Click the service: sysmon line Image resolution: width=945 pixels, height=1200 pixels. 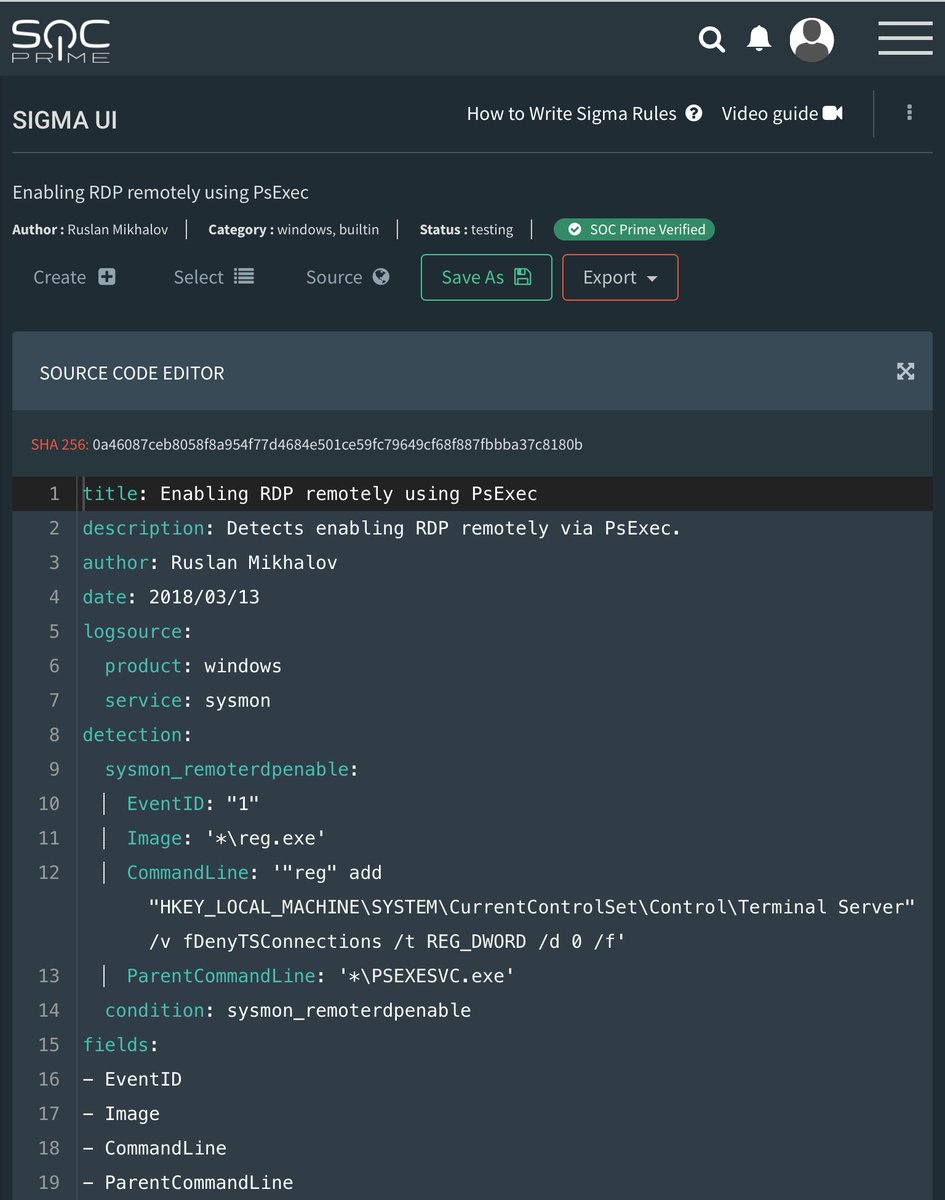188,701
